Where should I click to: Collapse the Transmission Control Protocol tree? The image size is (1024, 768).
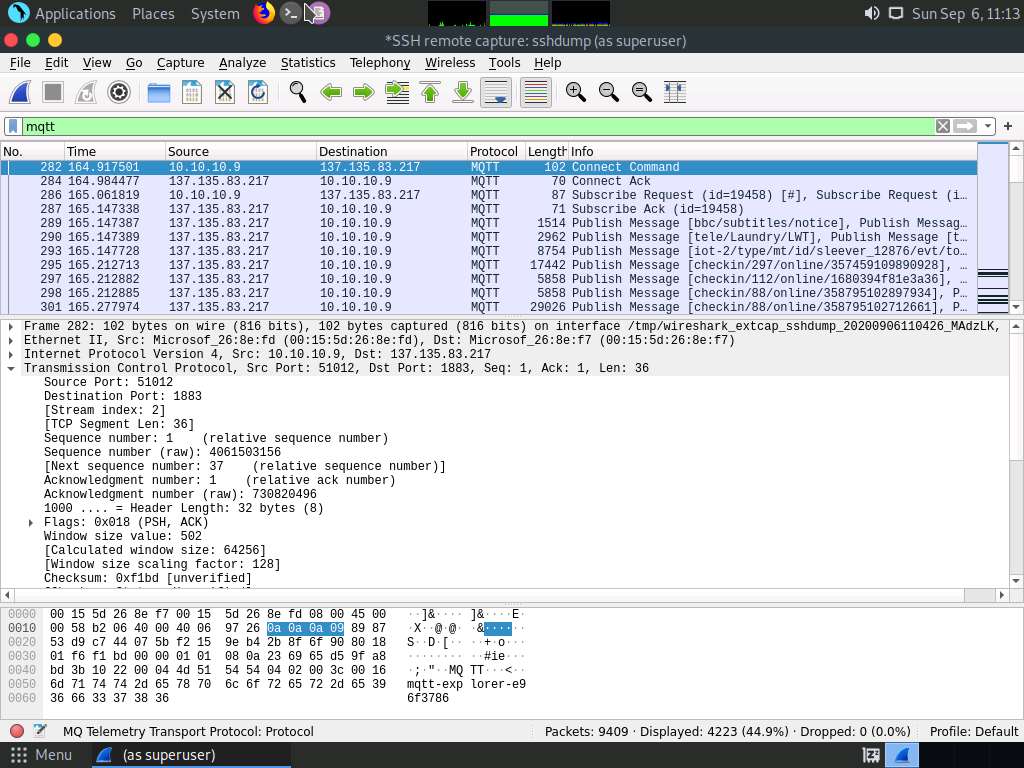(x=9, y=368)
